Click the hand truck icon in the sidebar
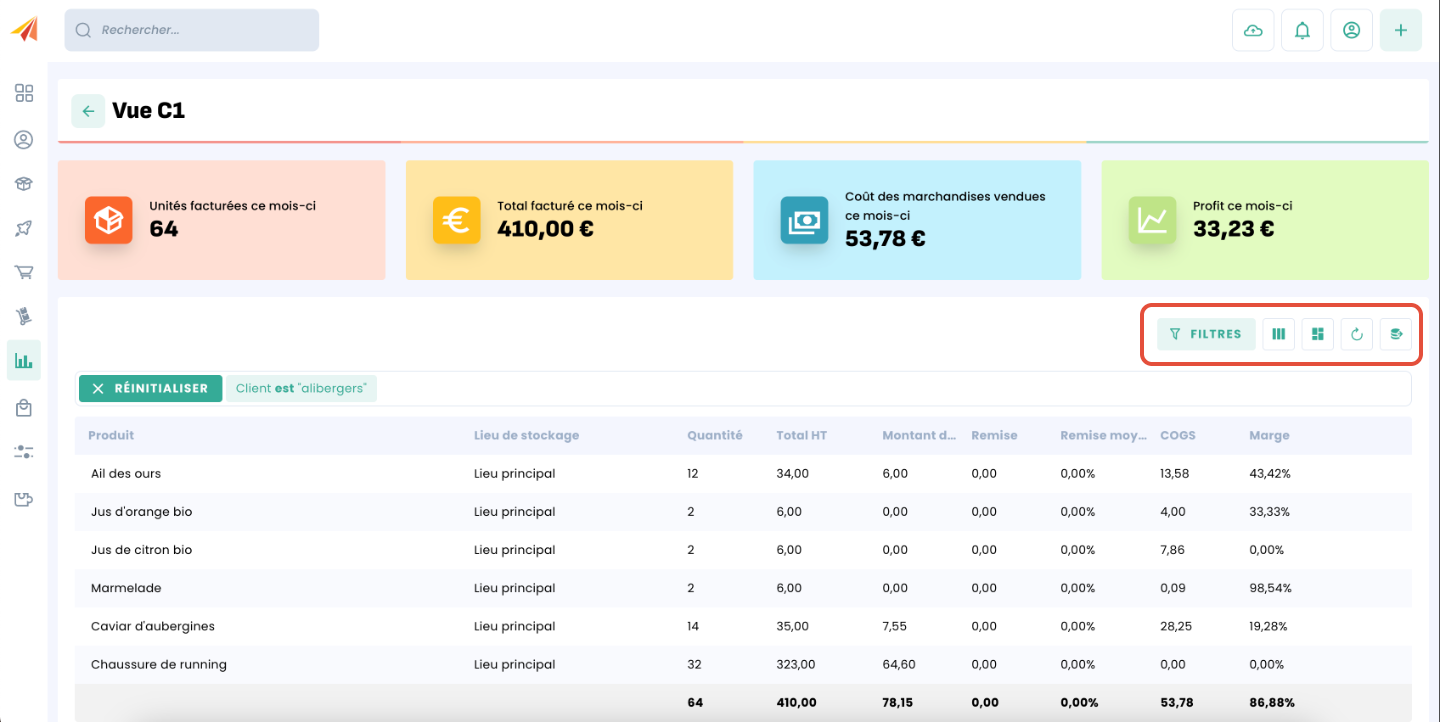Image resolution: width=1440 pixels, height=722 pixels. pos(24,317)
